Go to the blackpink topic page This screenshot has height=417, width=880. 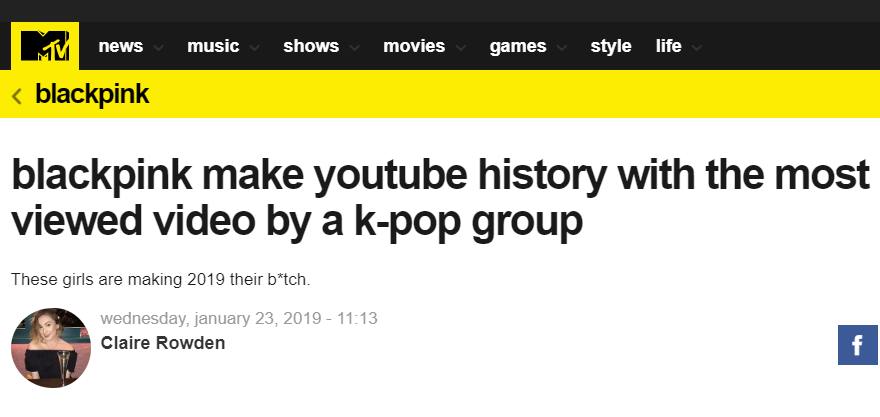point(92,94)
